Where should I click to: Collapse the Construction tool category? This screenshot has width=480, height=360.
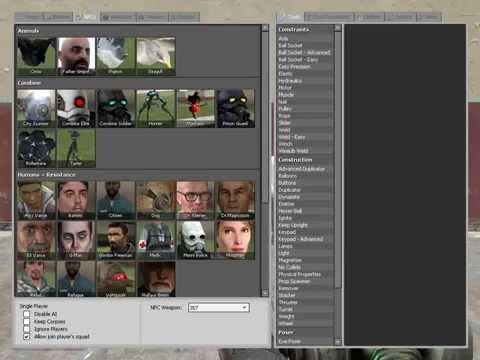(305, 160)
